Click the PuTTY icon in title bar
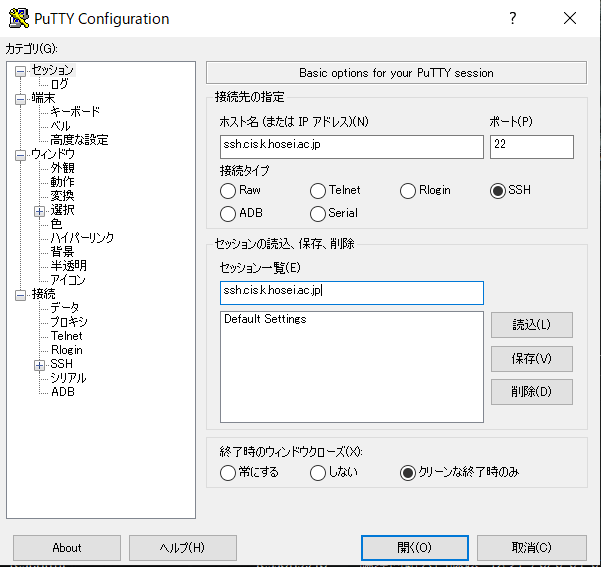The width and height of the screenshot is (601, 567). tap(18, 18)
